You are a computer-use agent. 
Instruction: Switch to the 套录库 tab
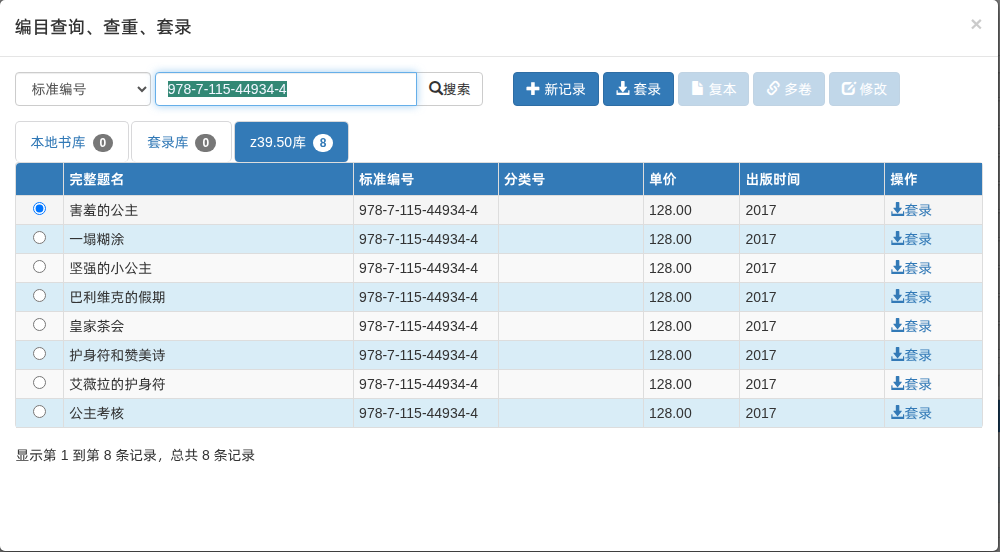pos(181,142)
